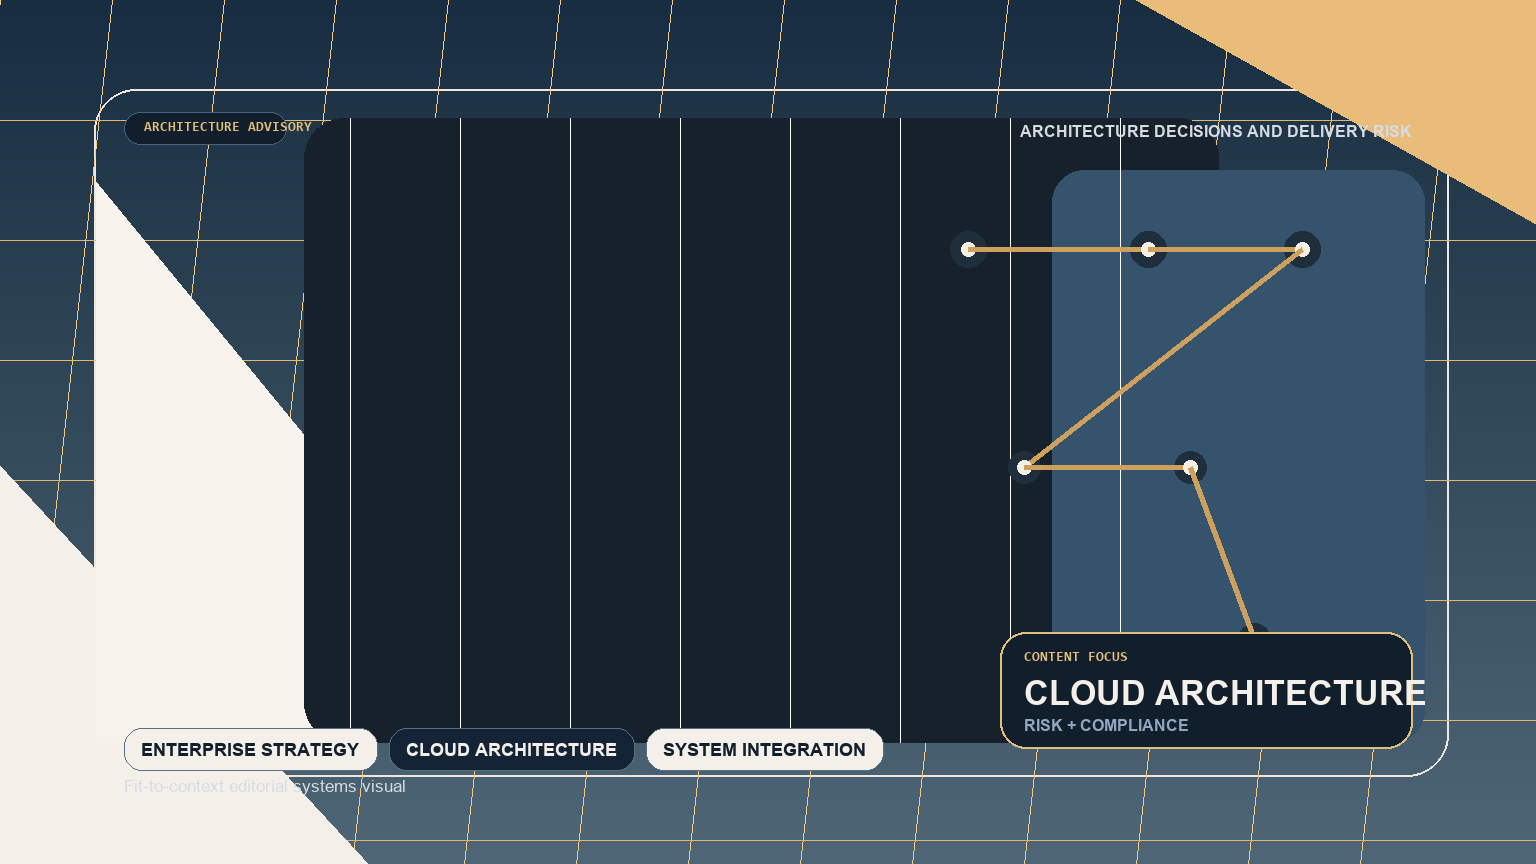
Task: Select the System Integration pill
Action: [x=764, y=750]
